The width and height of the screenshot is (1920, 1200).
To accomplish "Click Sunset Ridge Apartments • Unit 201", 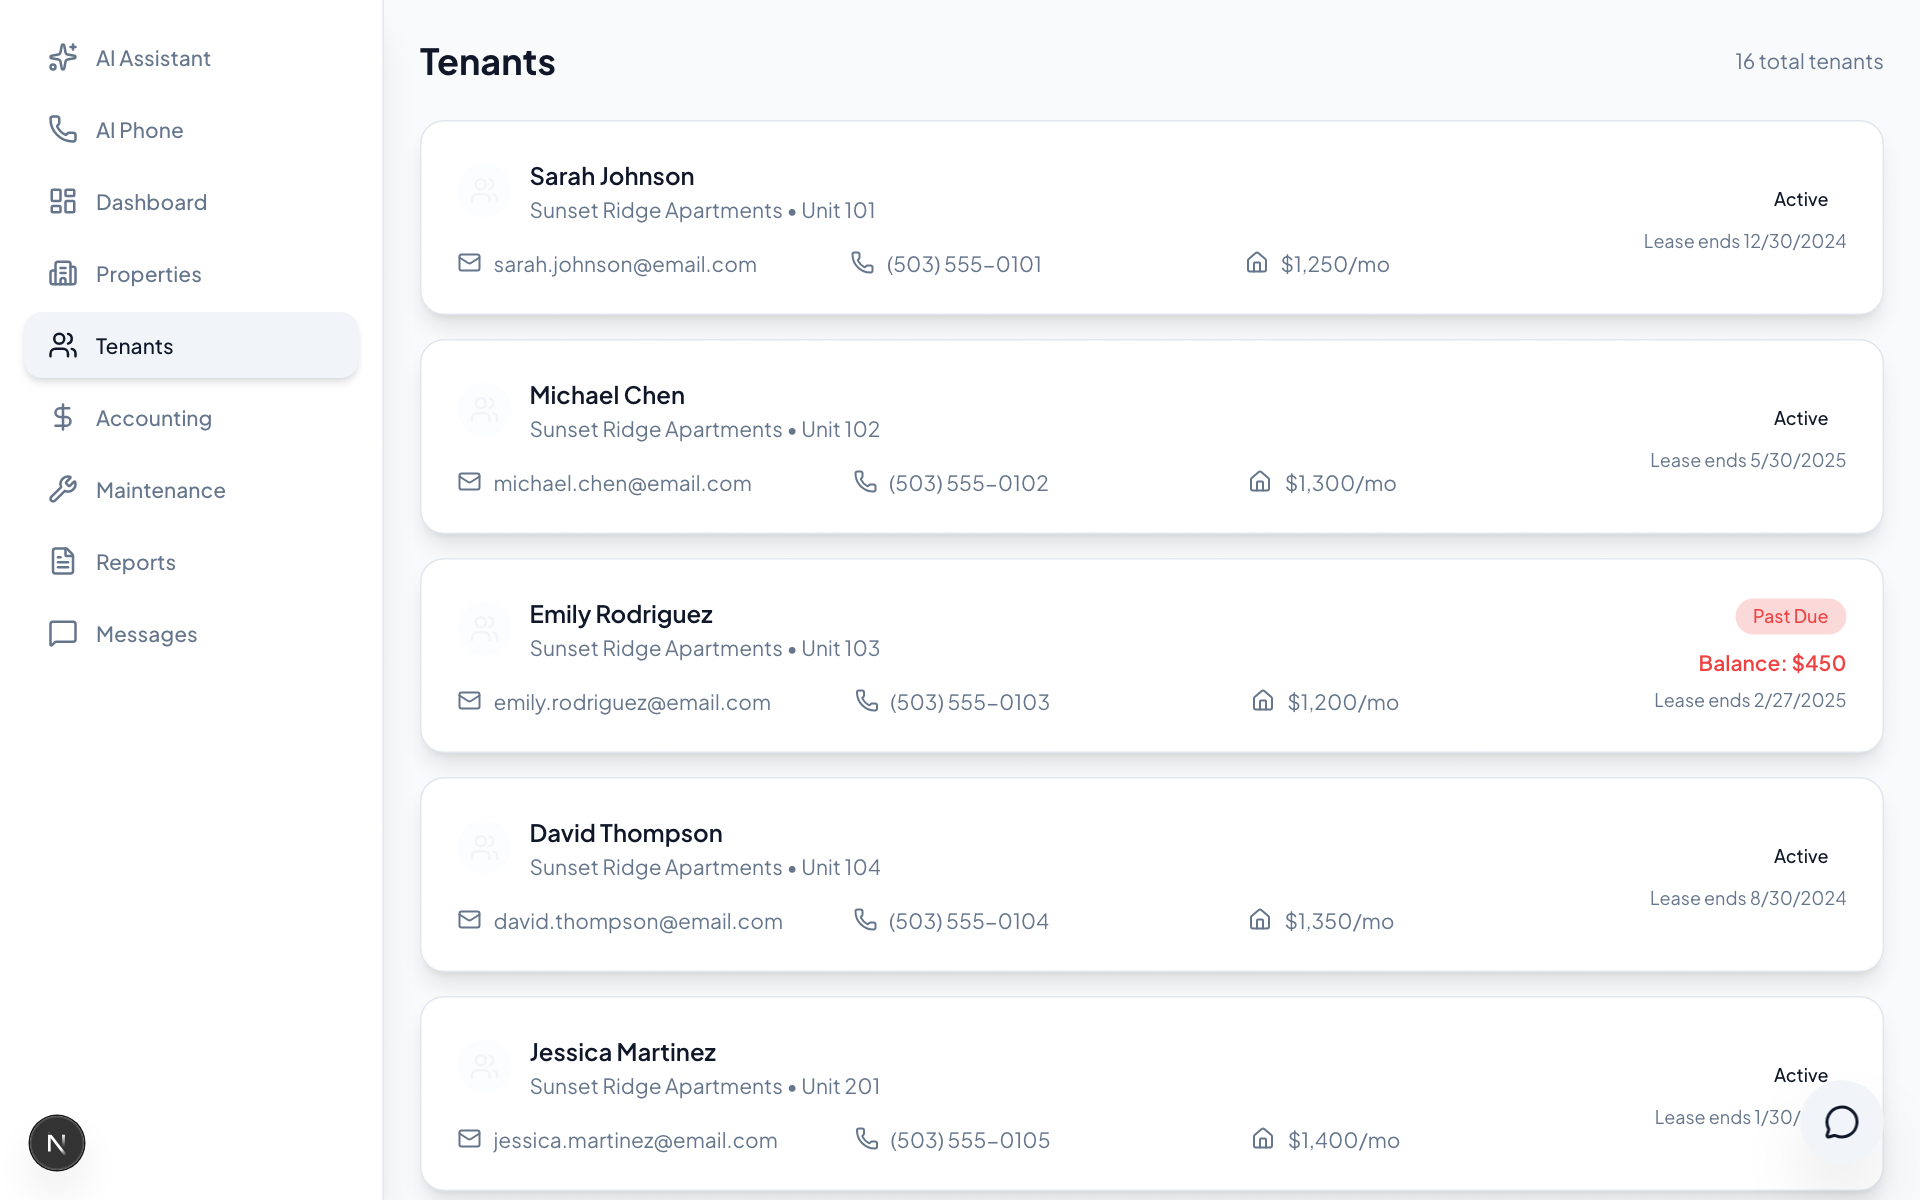I will [705, 1086].
